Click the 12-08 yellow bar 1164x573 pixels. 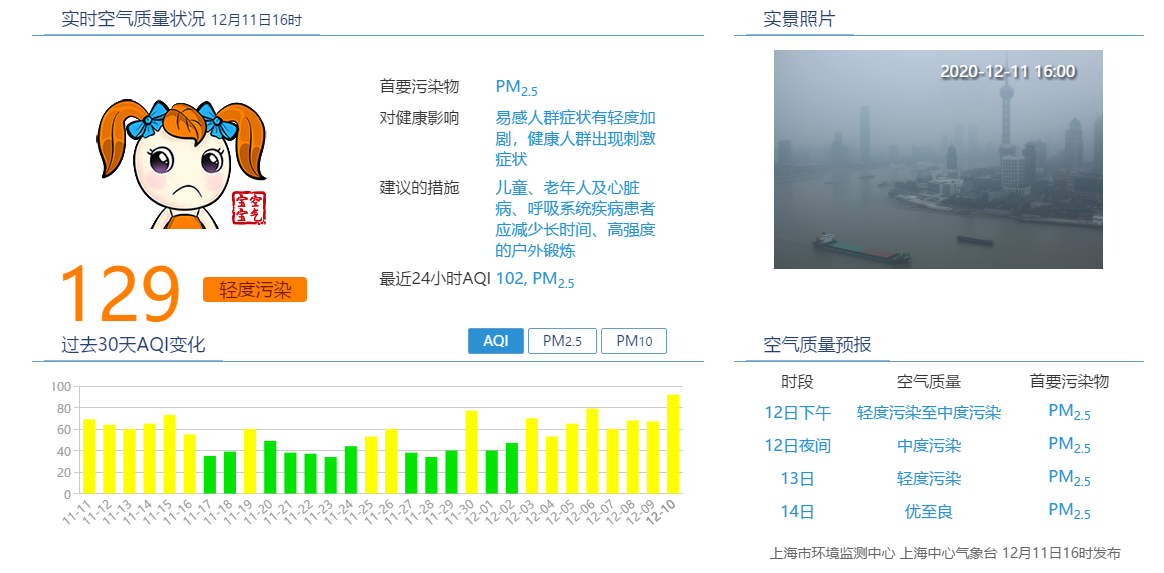632,457
